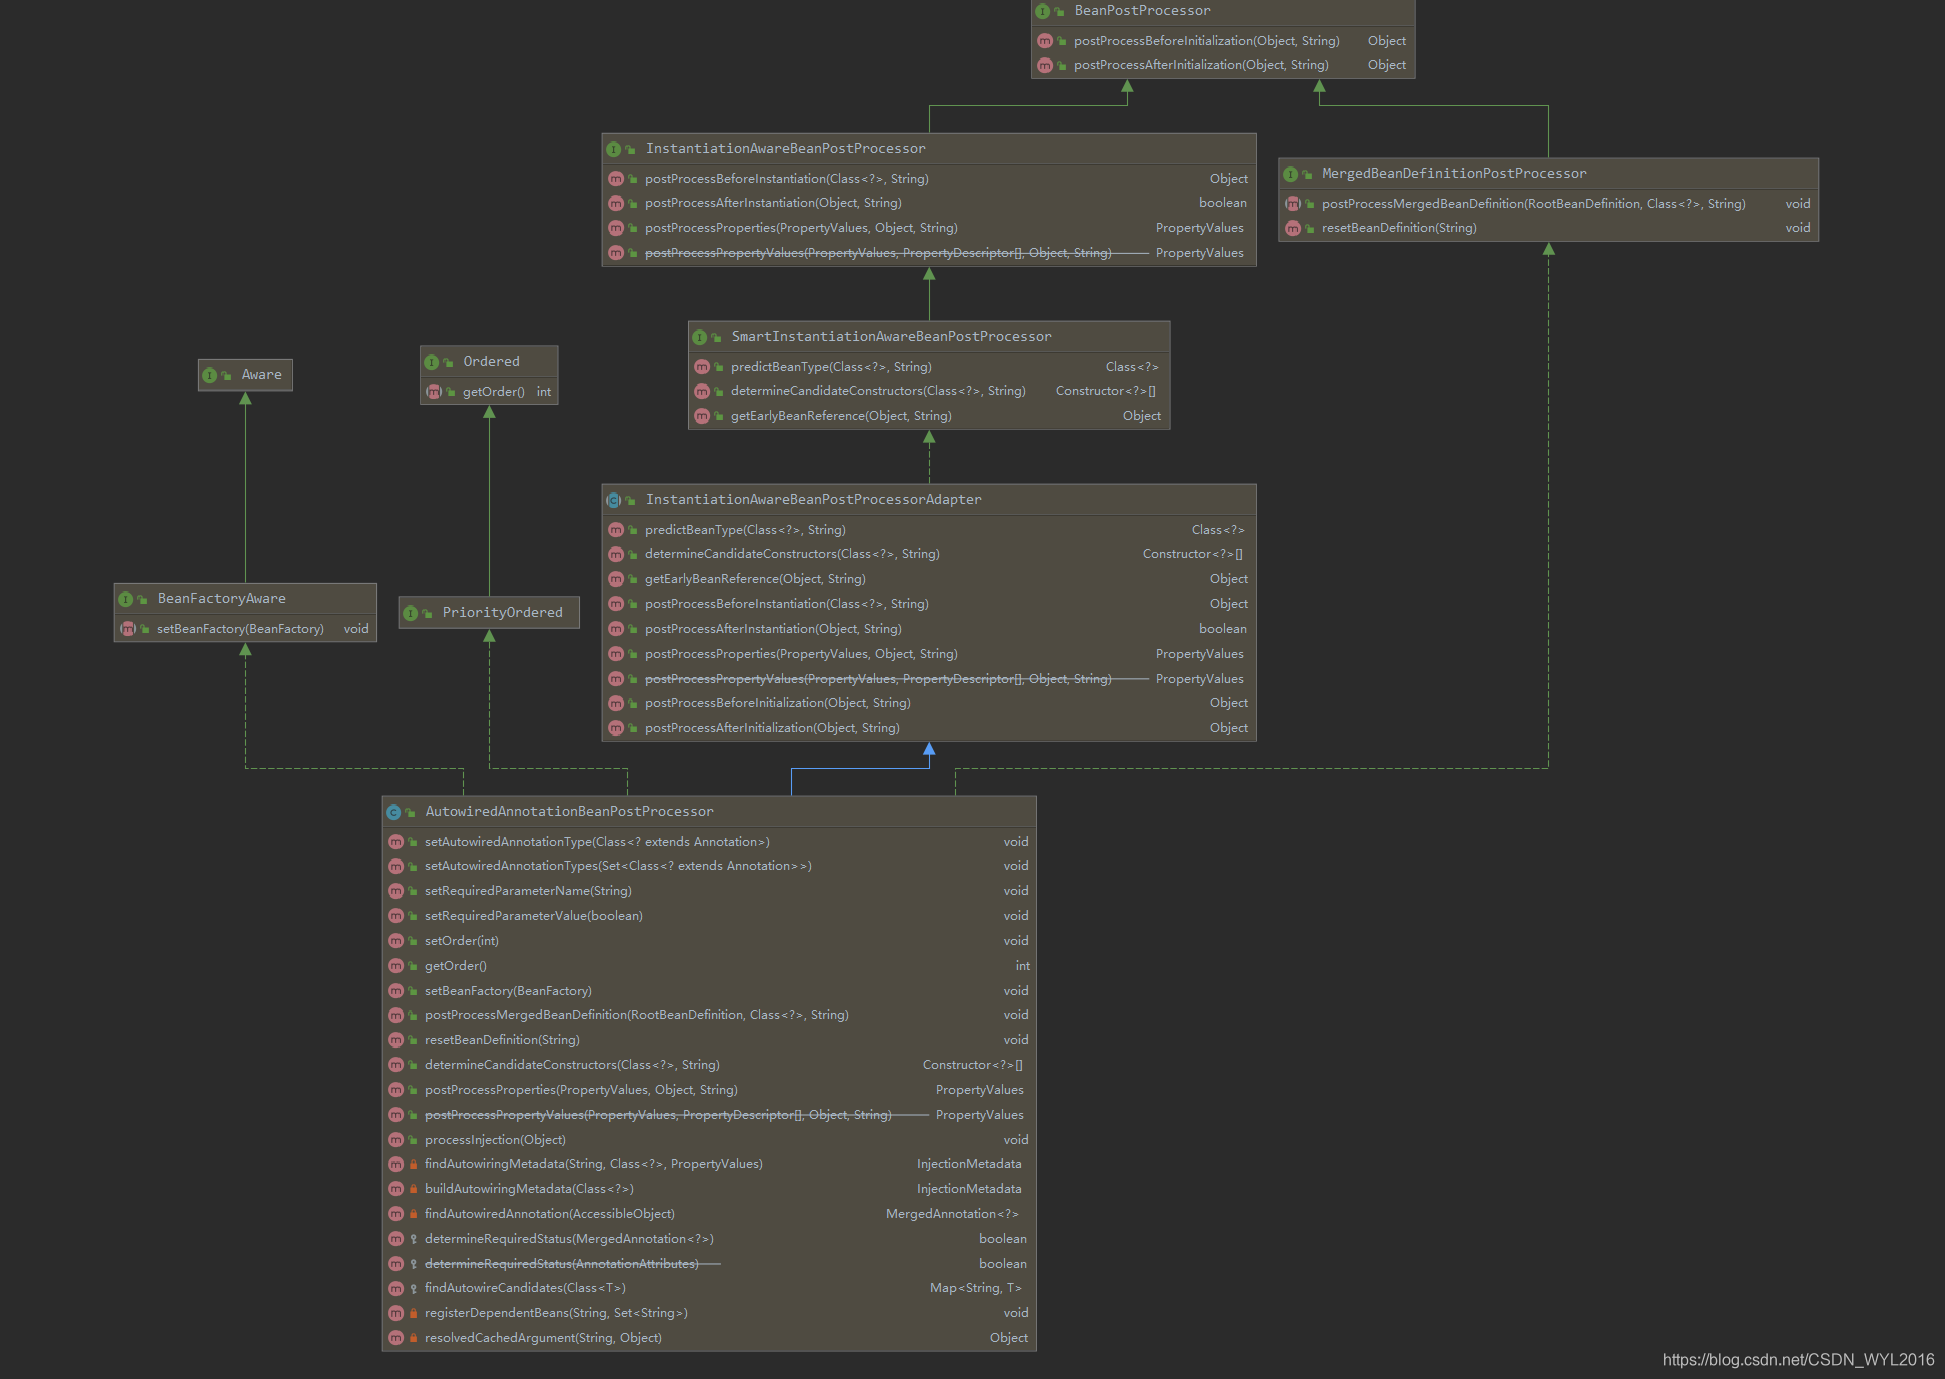Screen dimensions: 1945x1379
Task: Click method icon beside postProcessAfterInstantiation in InstantiationAwareBeanPostProcessor
Action: pyautogui.click(x=616, y=203)
